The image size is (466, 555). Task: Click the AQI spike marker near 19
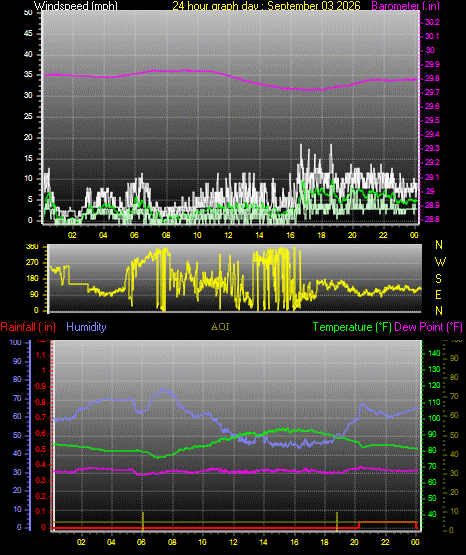[337, 520]
